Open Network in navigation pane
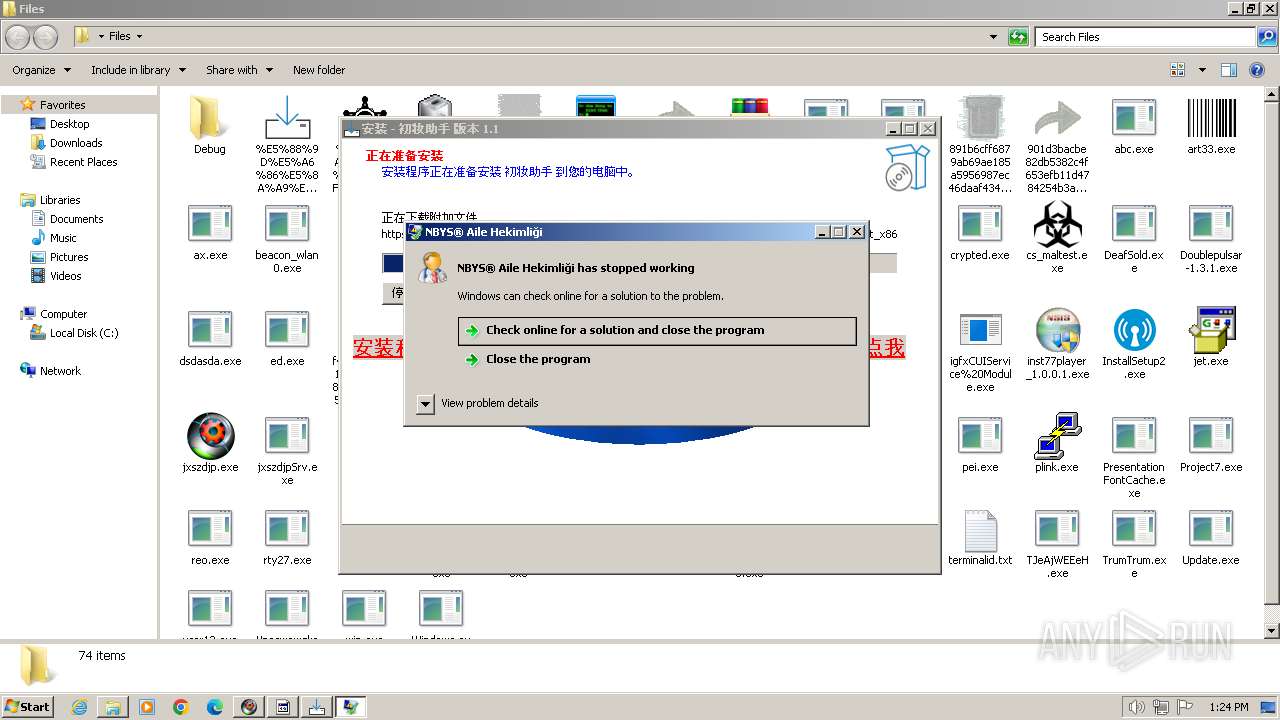 [60, 371]
